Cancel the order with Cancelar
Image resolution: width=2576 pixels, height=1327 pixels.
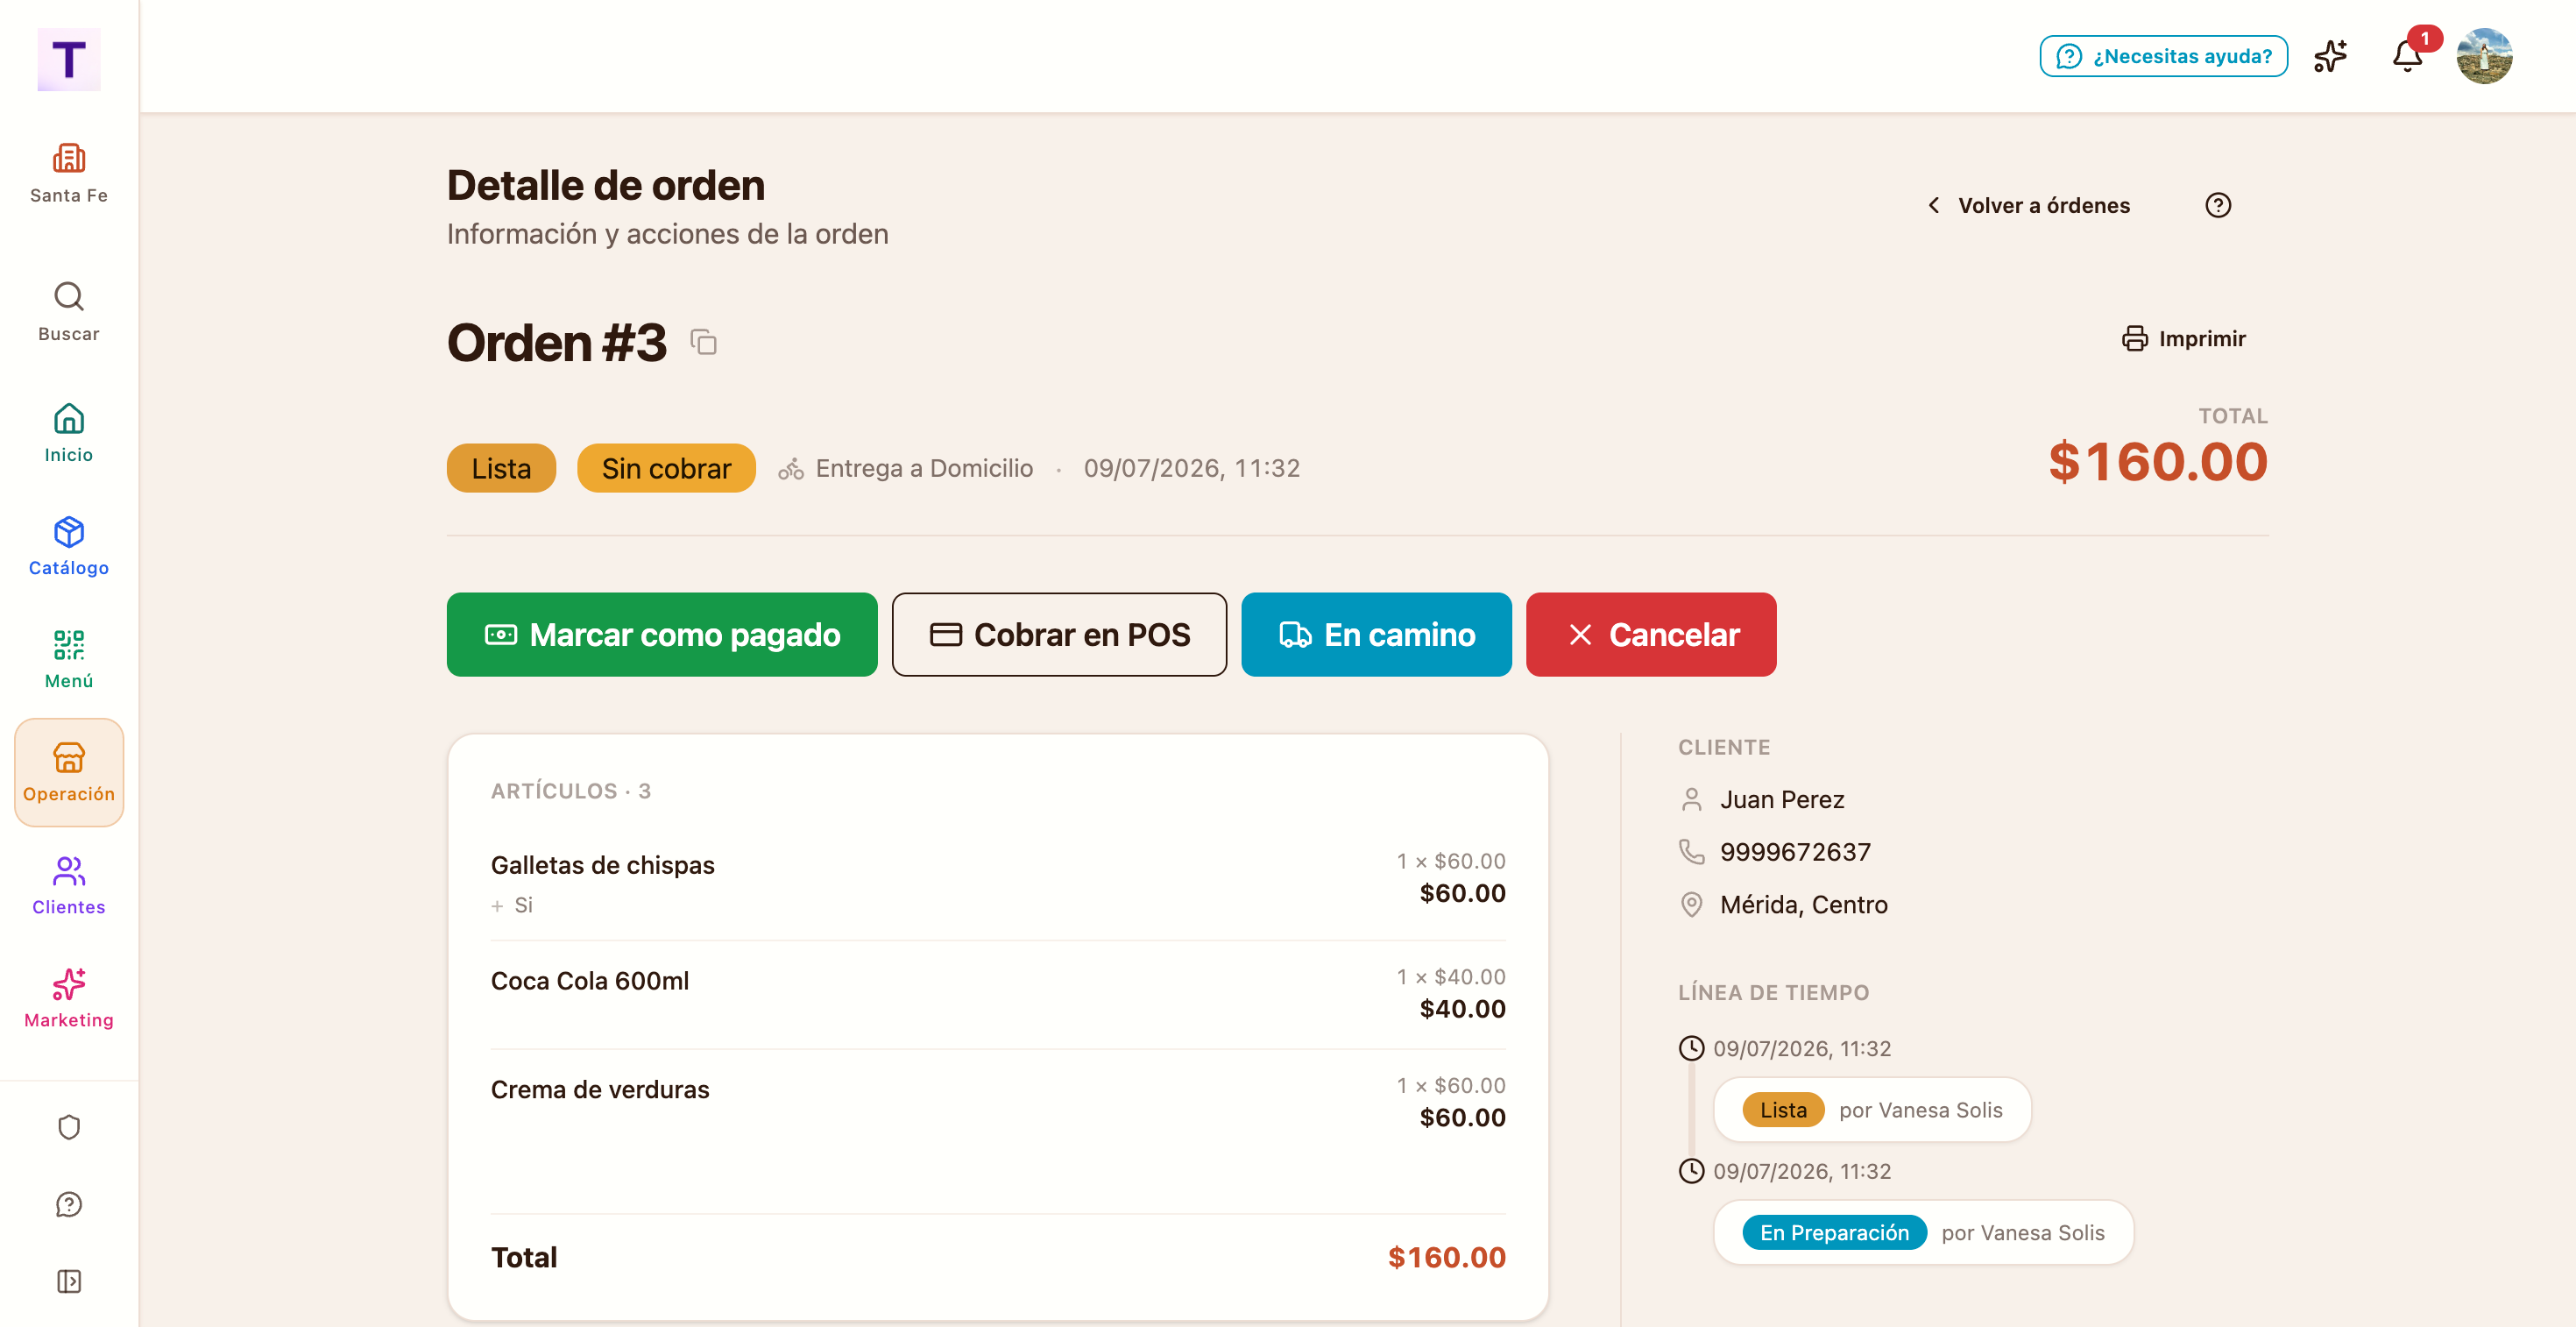point(1651,635)
